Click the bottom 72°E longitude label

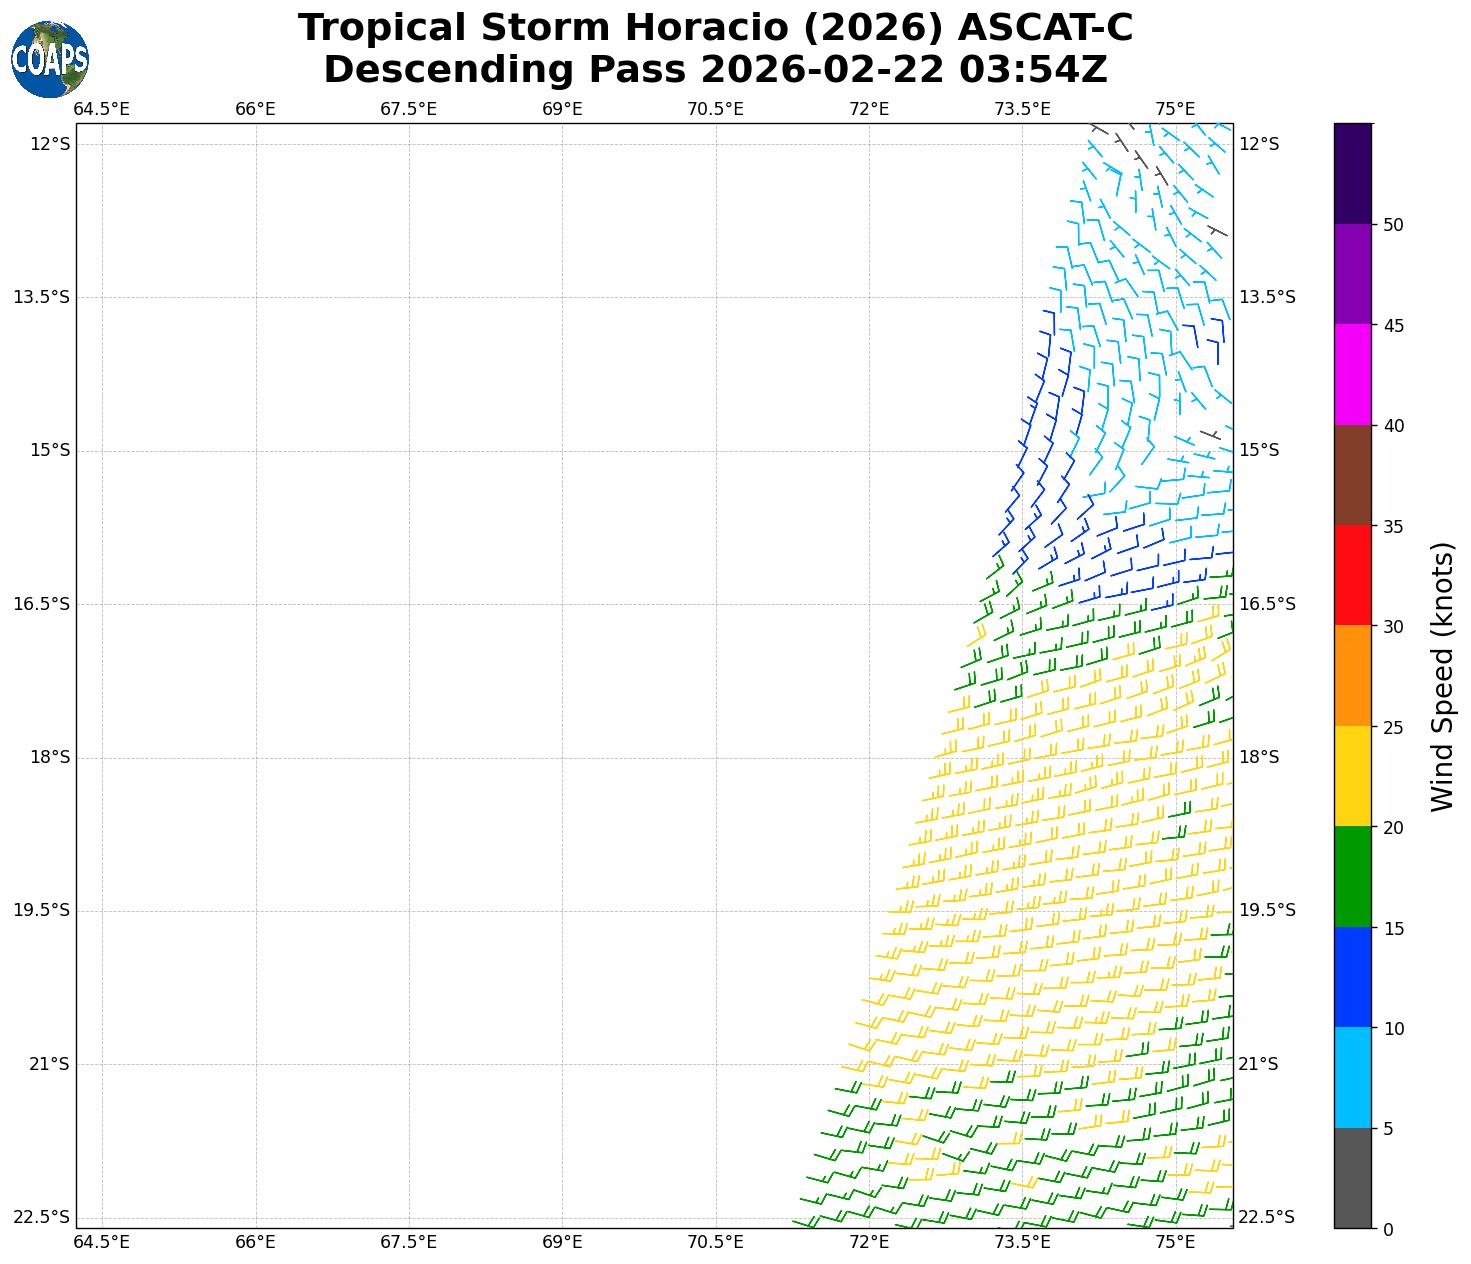coord(868,1242)
